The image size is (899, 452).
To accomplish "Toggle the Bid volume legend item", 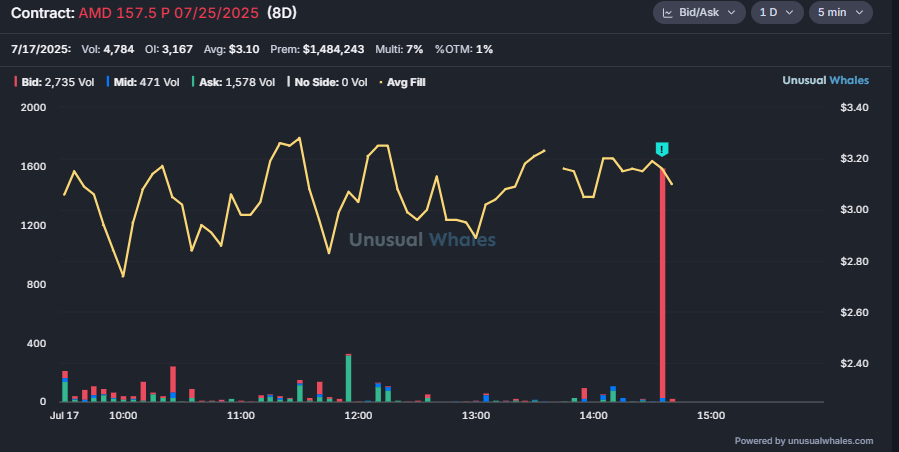I will [54, 82].
